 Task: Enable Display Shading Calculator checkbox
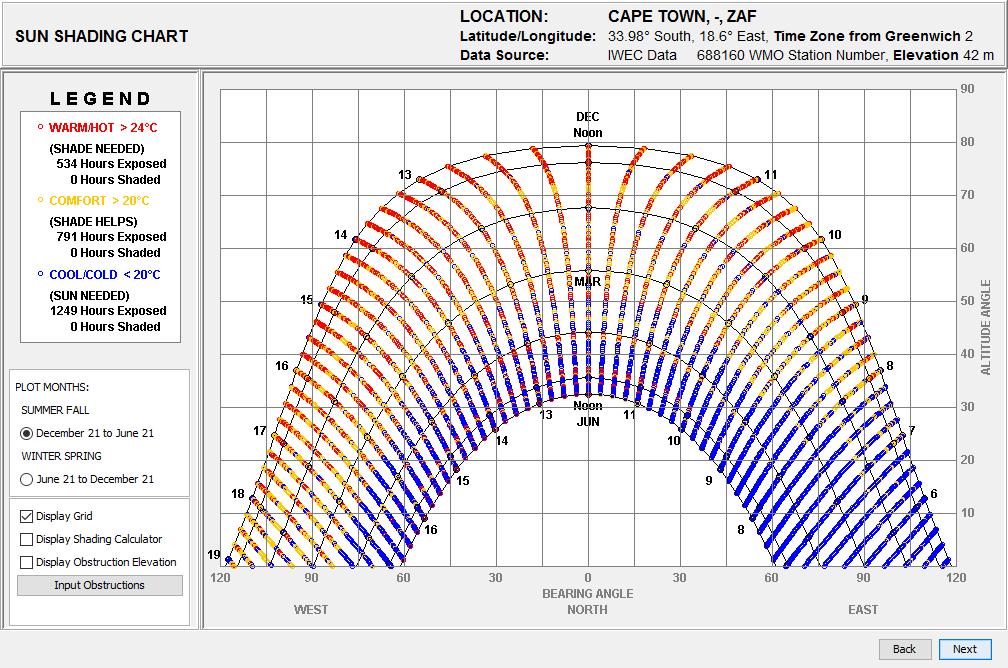pos(26,539)
